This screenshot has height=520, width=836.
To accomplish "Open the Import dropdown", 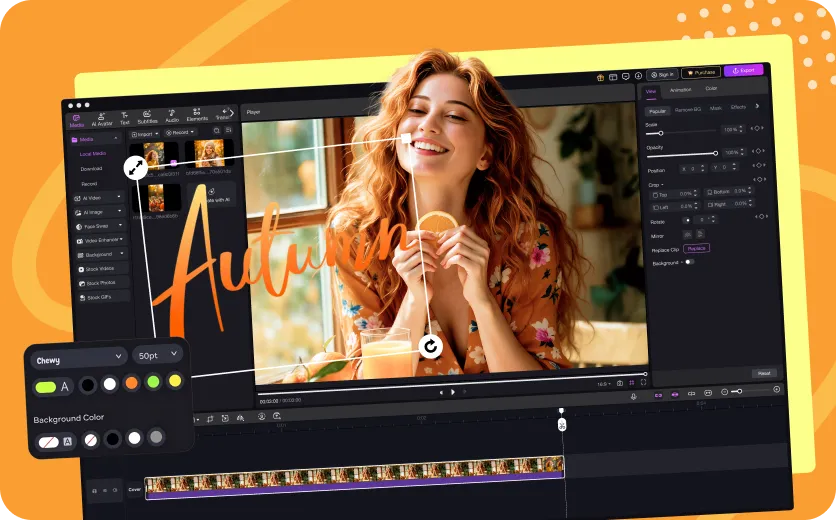I will pyautogui.click(x=145, y=134).
